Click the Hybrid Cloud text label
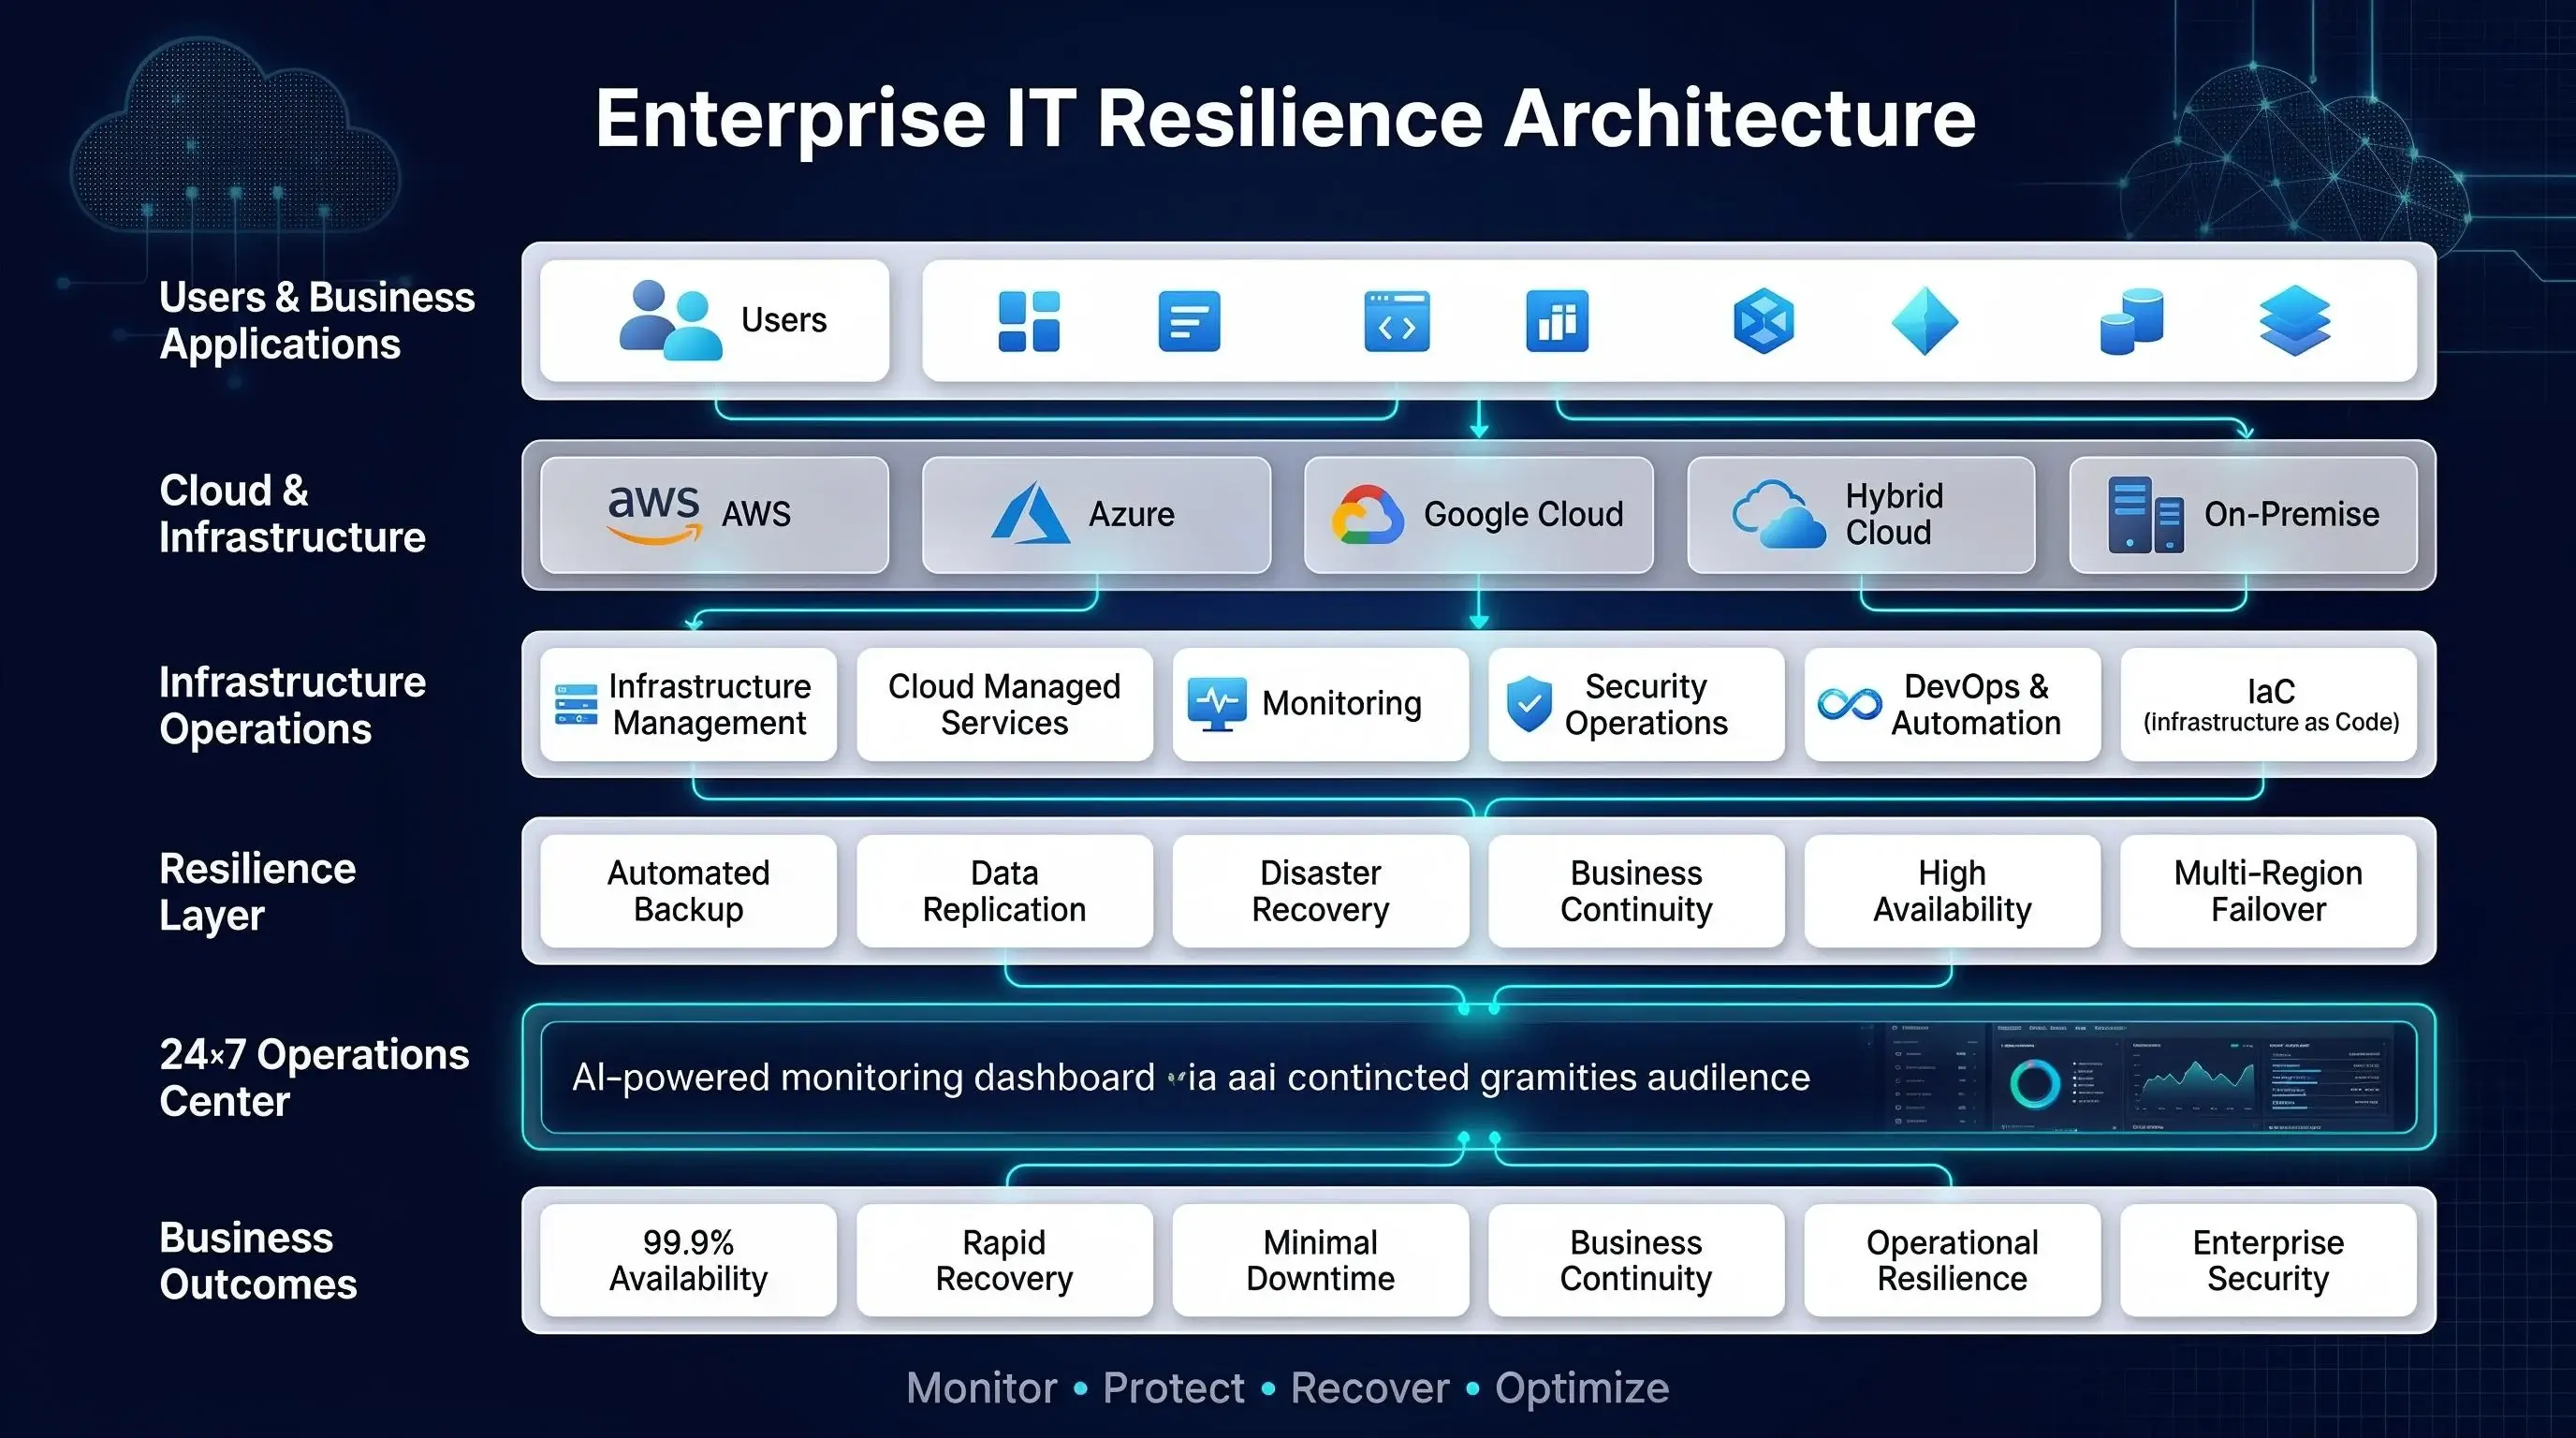Image resolution: width=2576 pixels, height=1438 pixels. pyautogui.click(x=1894, y=514)
